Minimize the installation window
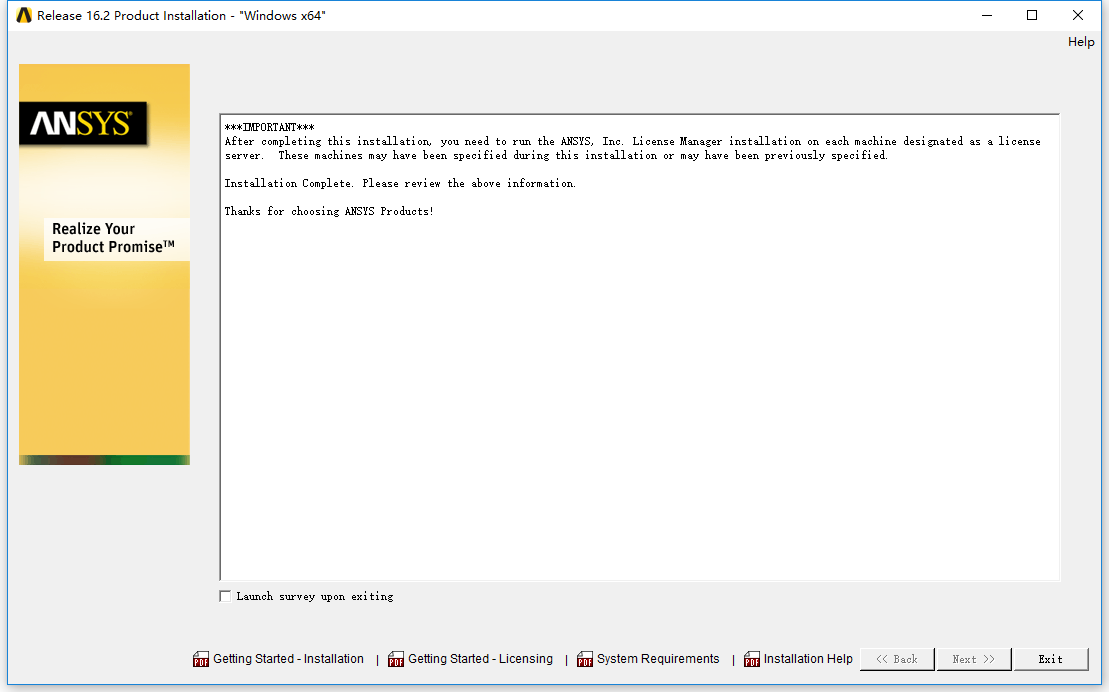This screenshot has height=692, width=1109. coord(987,15)
